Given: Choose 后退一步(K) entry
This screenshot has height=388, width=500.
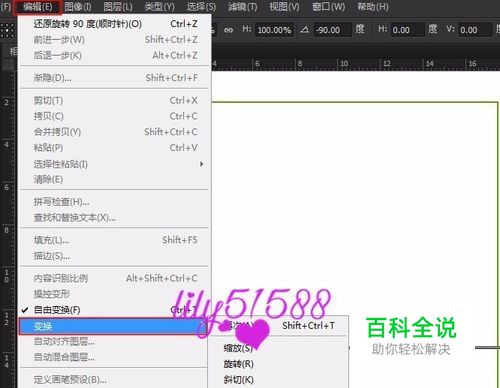Looking at the screenshot, I should [x=115, y=55].
